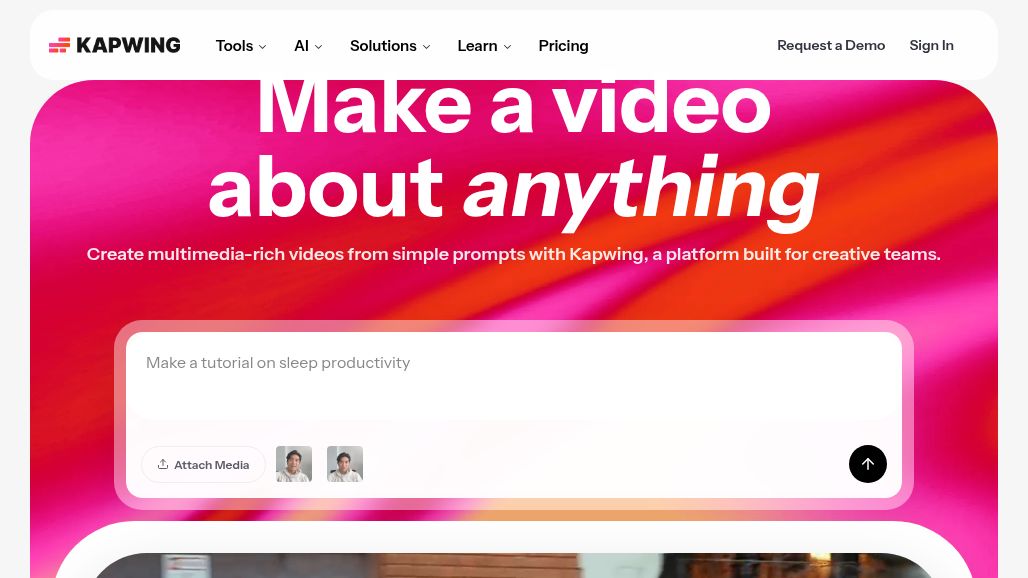Expand the Learn menu
The image size is (1028, 578).
coord(484,46)
